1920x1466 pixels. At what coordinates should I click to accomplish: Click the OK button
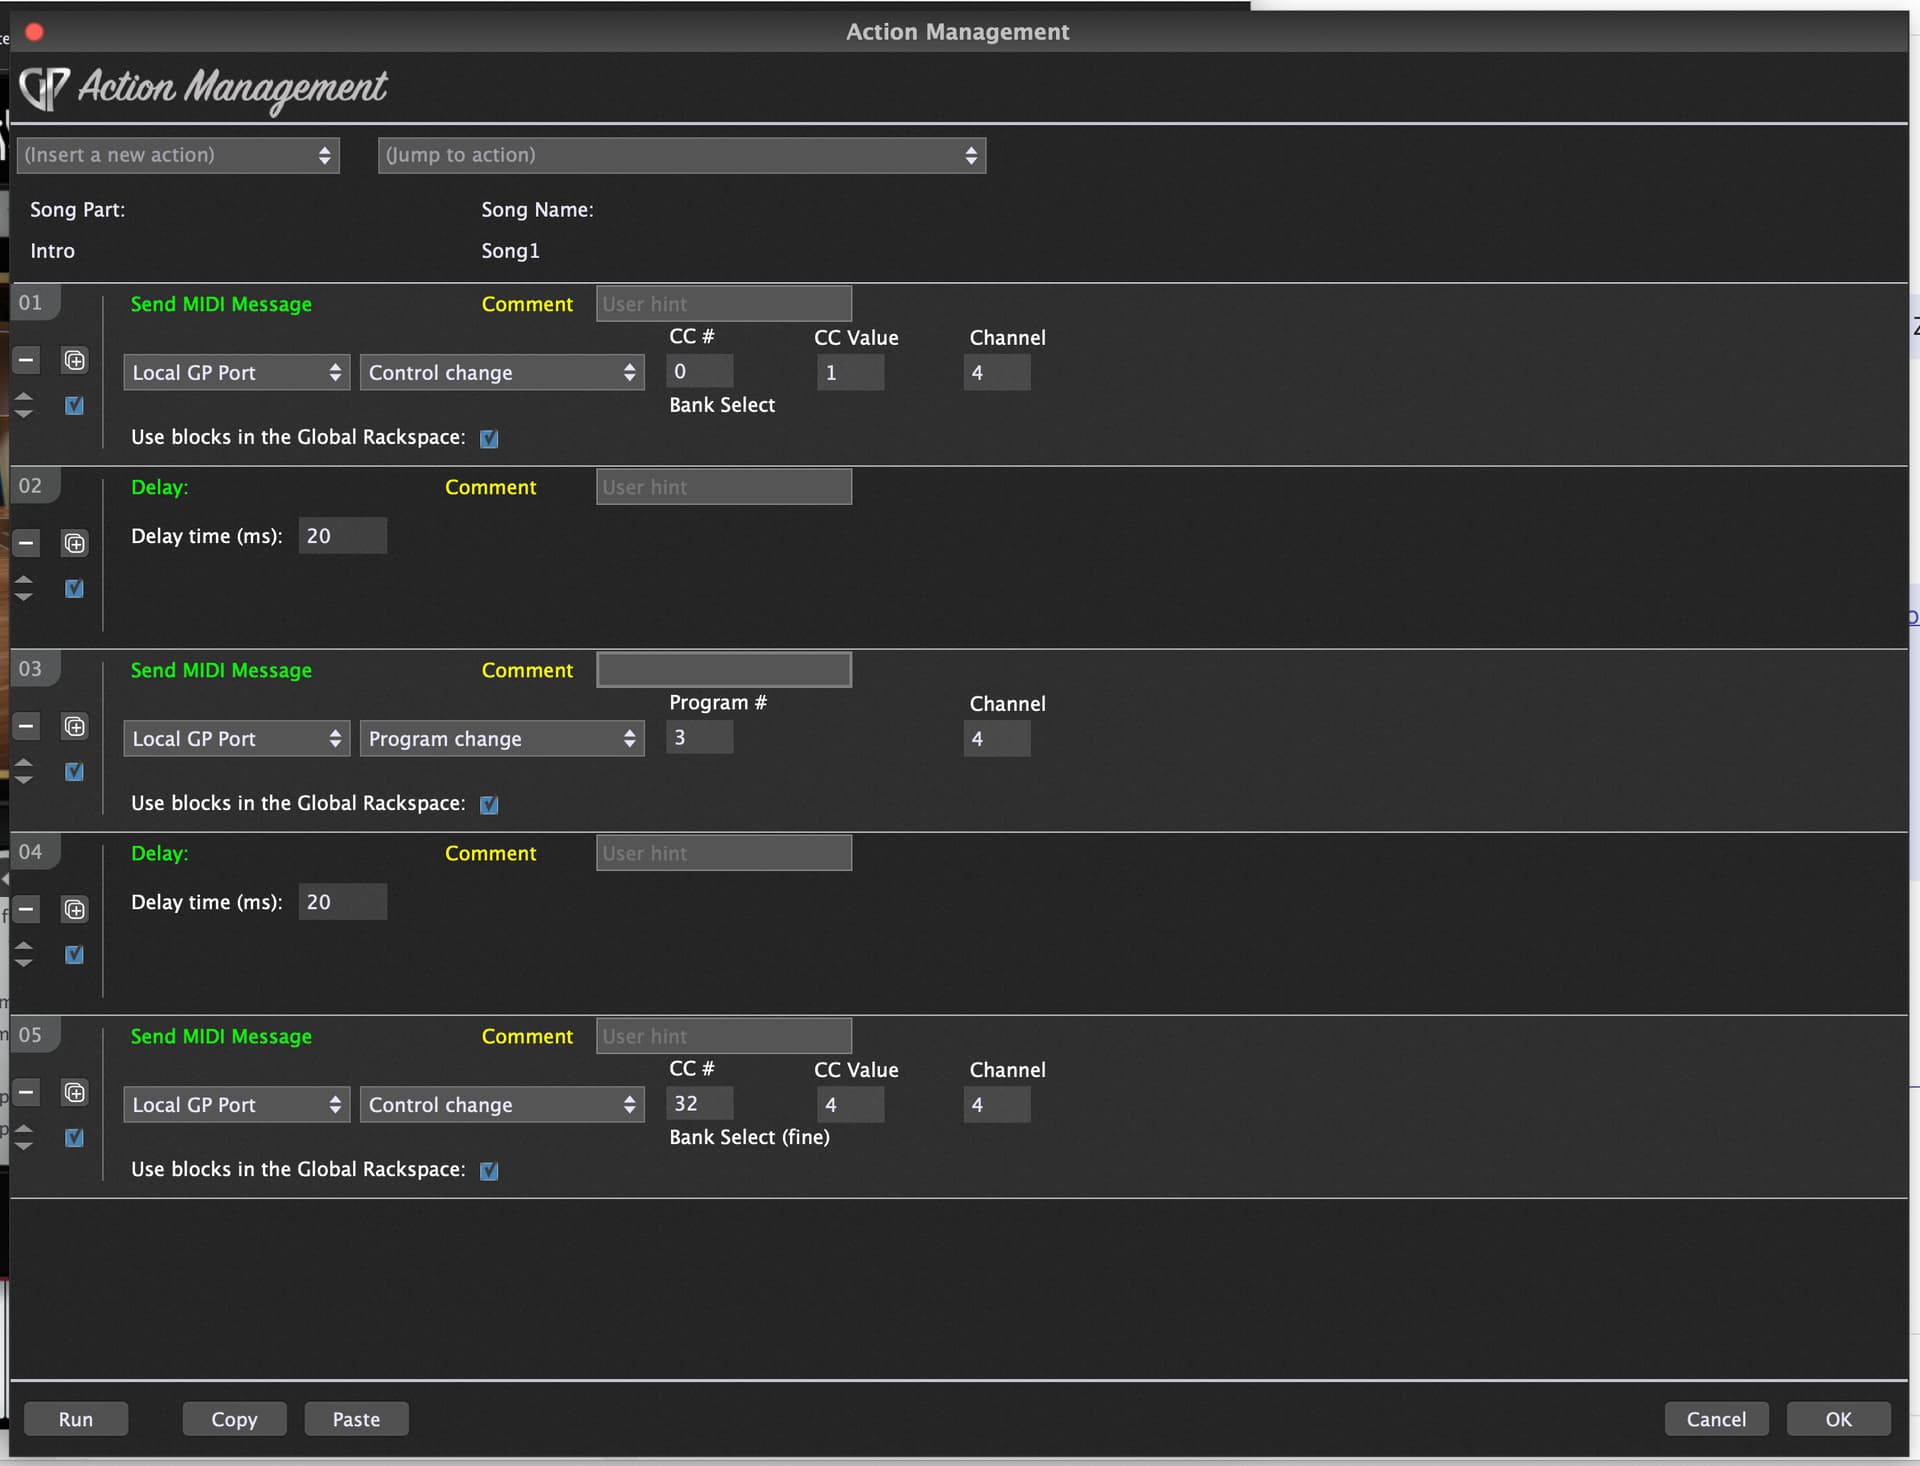1837,1419
